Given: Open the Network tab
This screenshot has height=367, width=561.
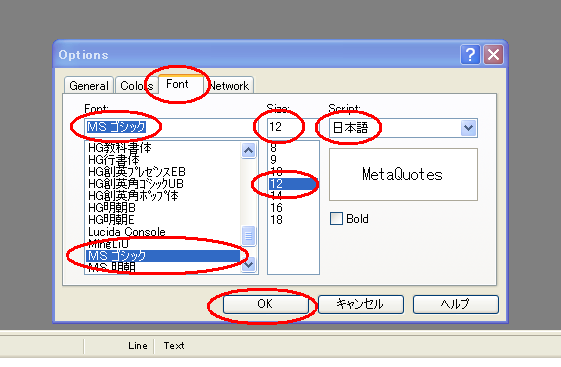Looking at the screenshot, I should pos(229,85).
